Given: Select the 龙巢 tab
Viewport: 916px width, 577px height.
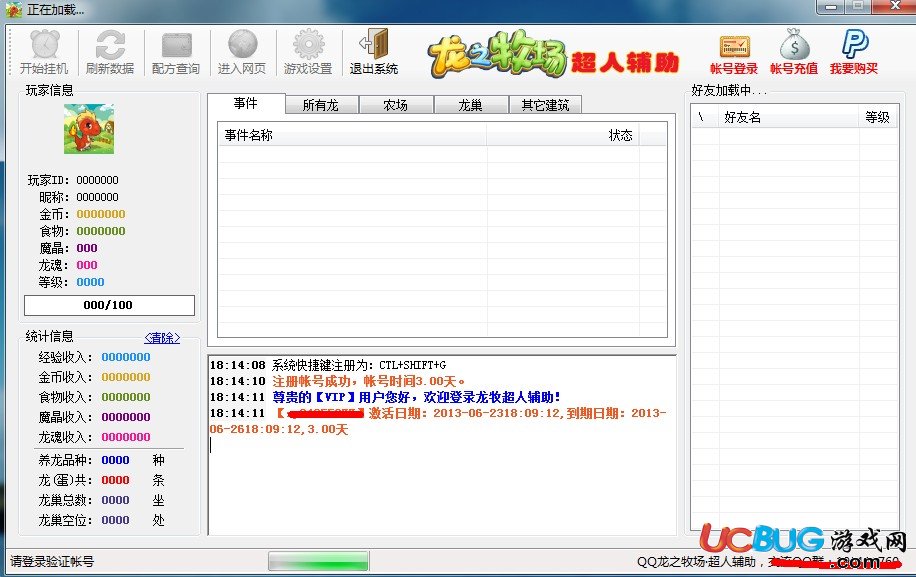Looking at the screenshot, I should [470, 105].
